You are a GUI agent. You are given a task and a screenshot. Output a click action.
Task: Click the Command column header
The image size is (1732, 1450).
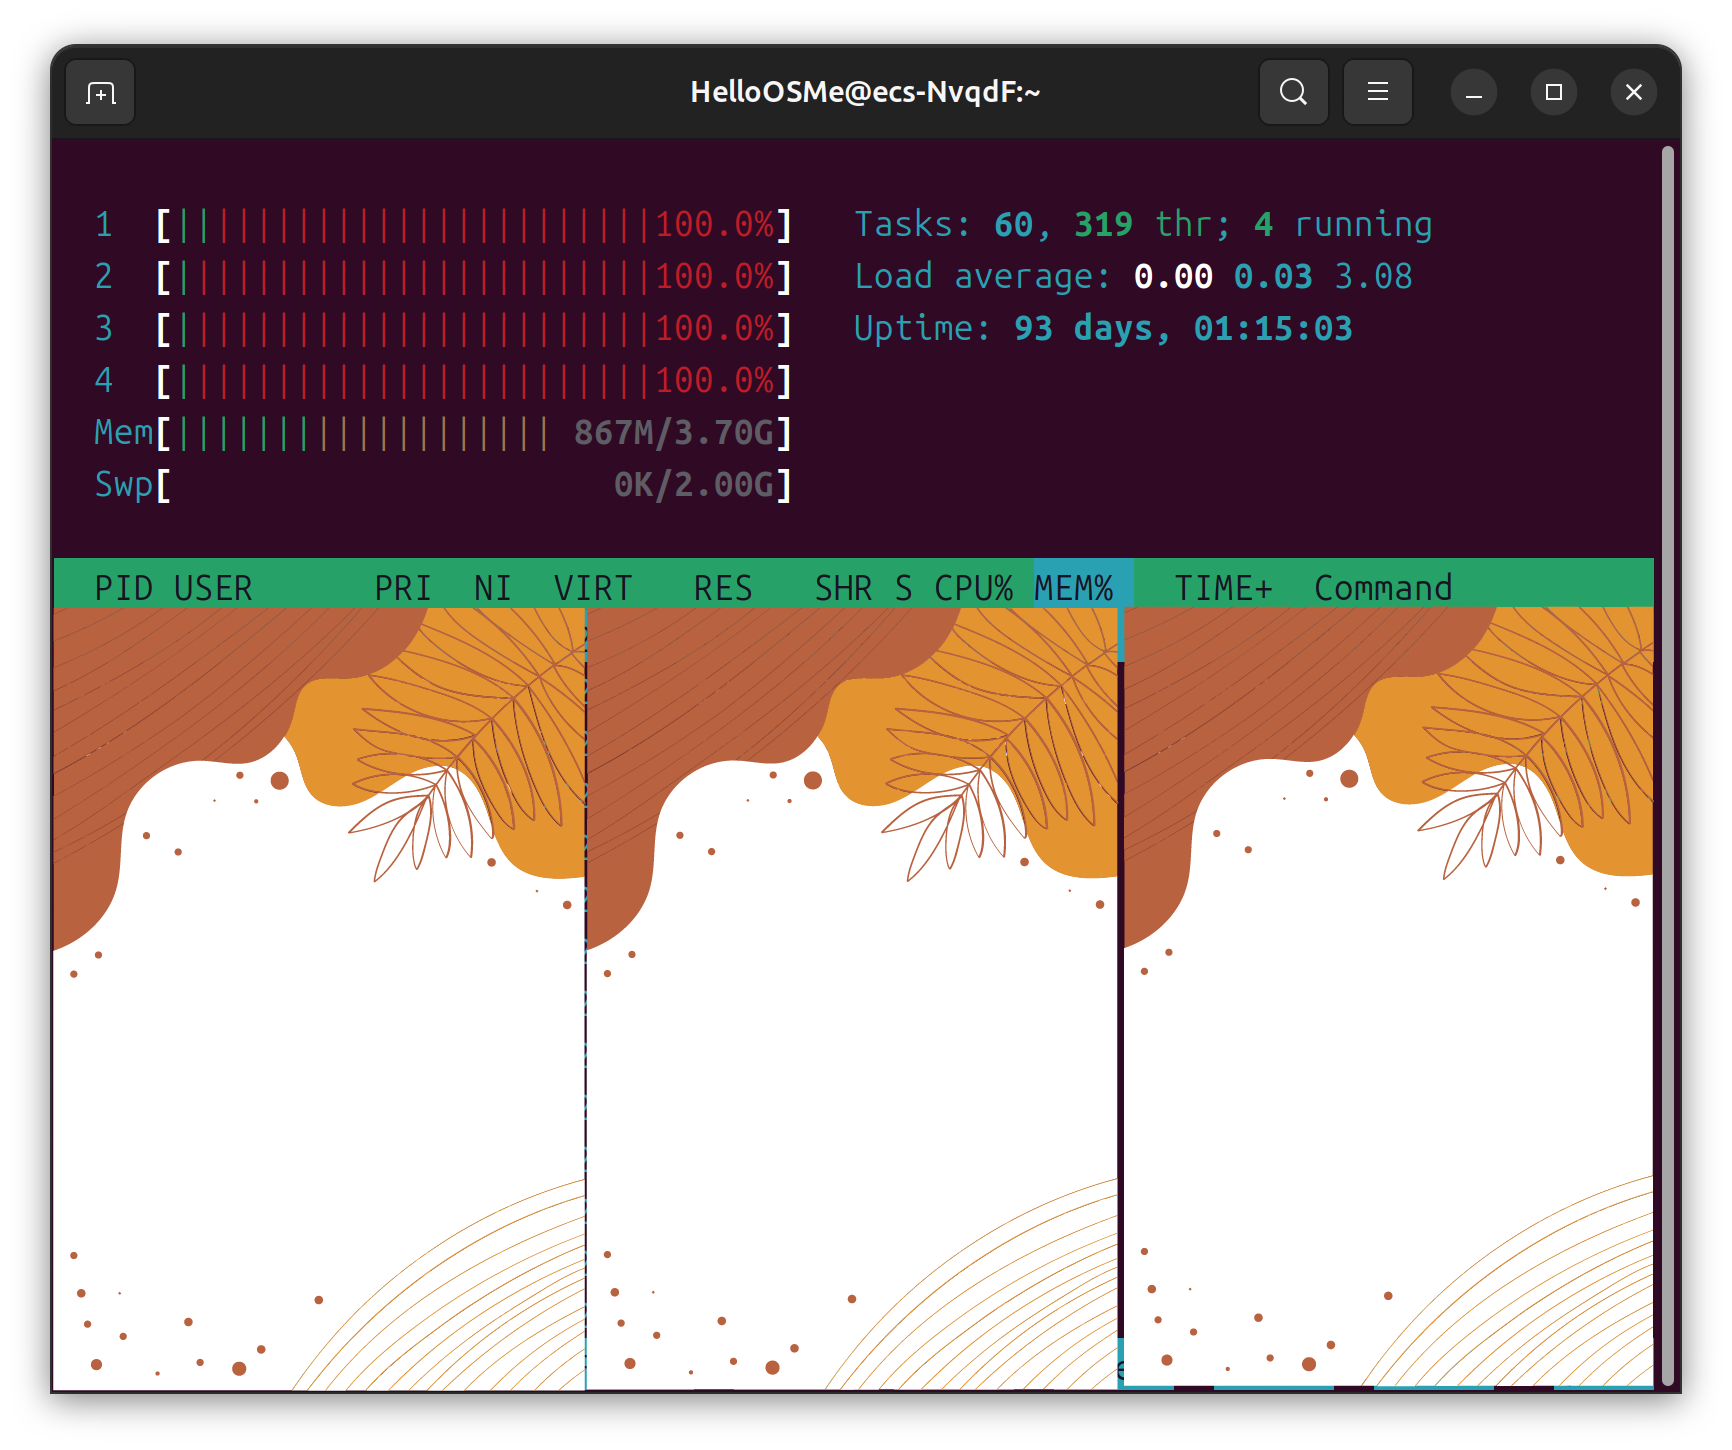click(1383, 588)
